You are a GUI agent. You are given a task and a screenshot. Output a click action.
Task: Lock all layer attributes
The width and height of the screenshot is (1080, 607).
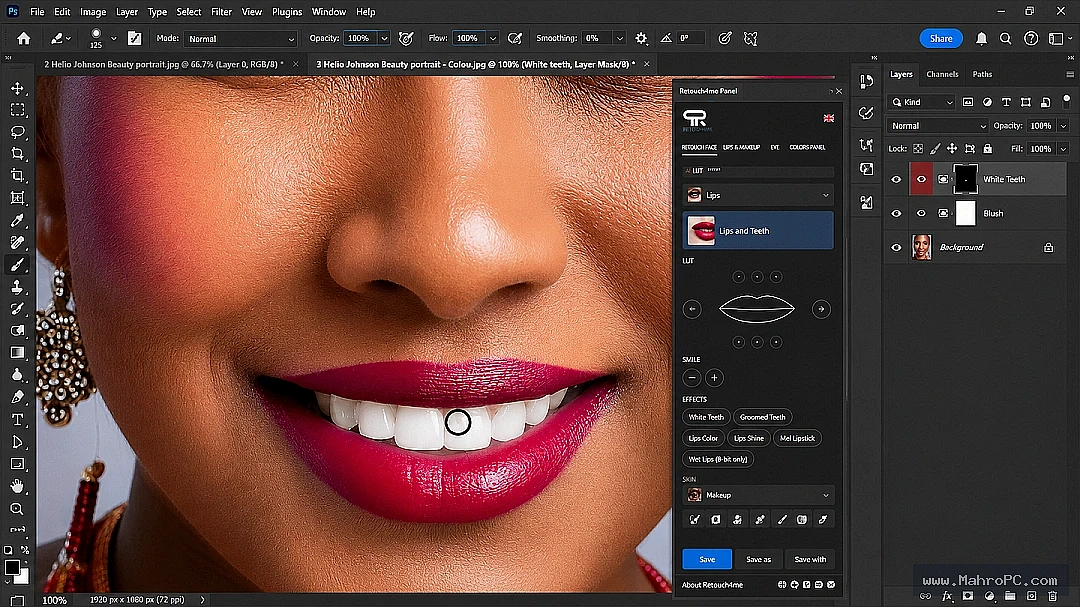point(988,149)
